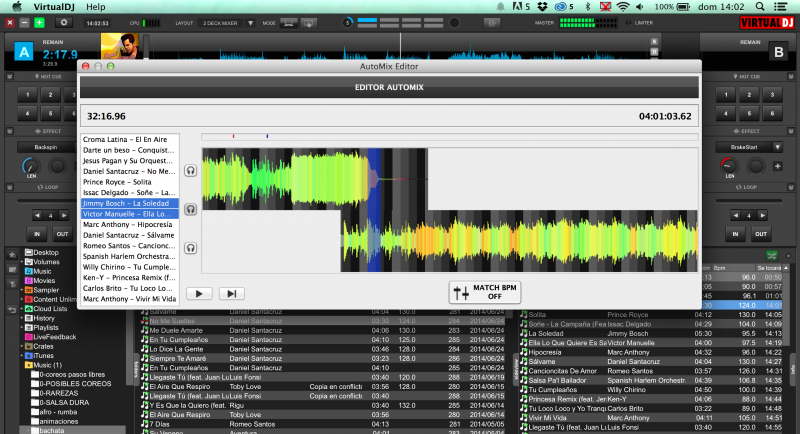
Task: Click the plus button beside the right effect knobs
Action: pos(778,166)
